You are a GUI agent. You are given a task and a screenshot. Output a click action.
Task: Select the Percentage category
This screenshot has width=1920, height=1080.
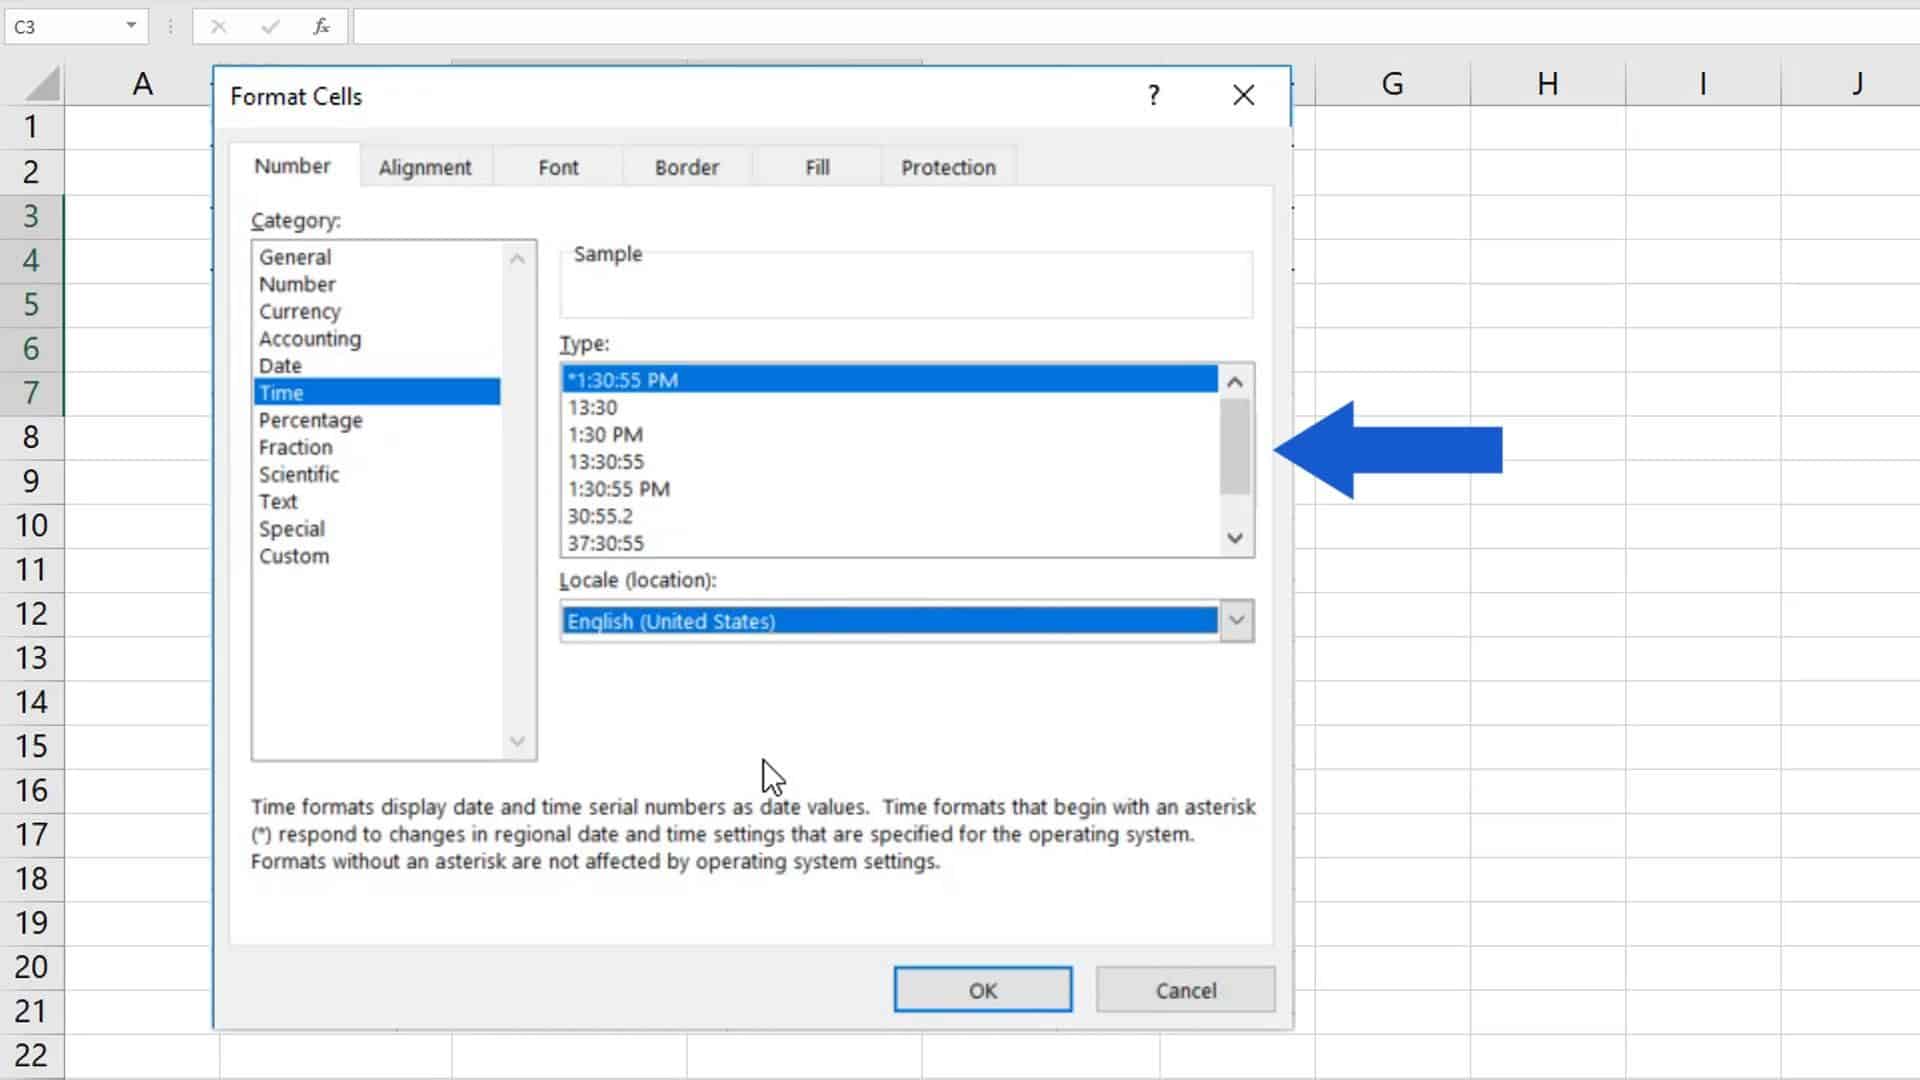click(310, 419)
